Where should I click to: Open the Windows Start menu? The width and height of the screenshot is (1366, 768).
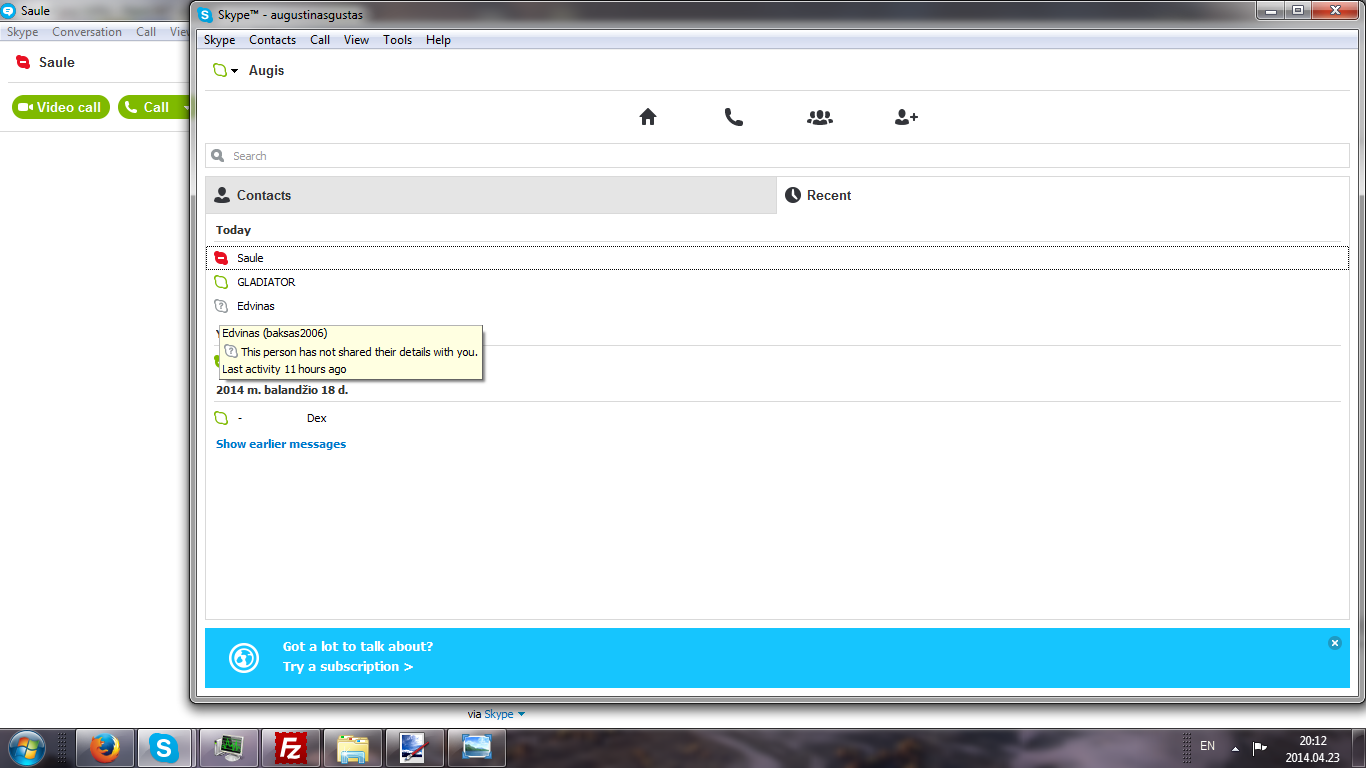(x=26, y=747)
